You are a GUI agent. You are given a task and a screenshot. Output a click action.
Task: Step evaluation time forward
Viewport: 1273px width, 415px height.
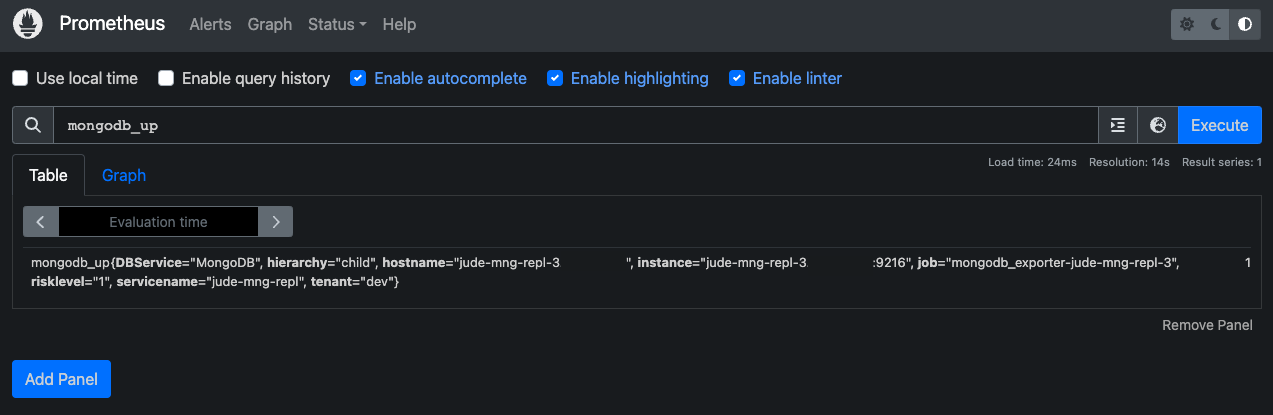point(275,222)
